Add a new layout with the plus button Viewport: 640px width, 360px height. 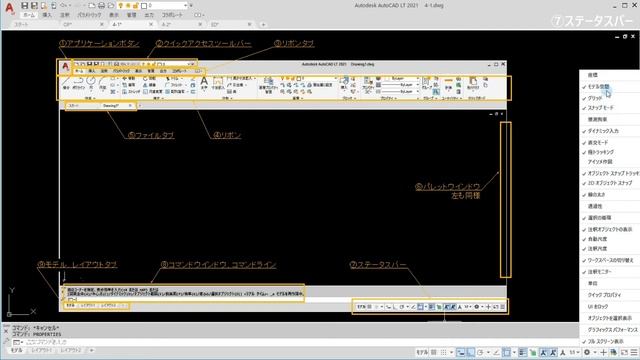92,350
